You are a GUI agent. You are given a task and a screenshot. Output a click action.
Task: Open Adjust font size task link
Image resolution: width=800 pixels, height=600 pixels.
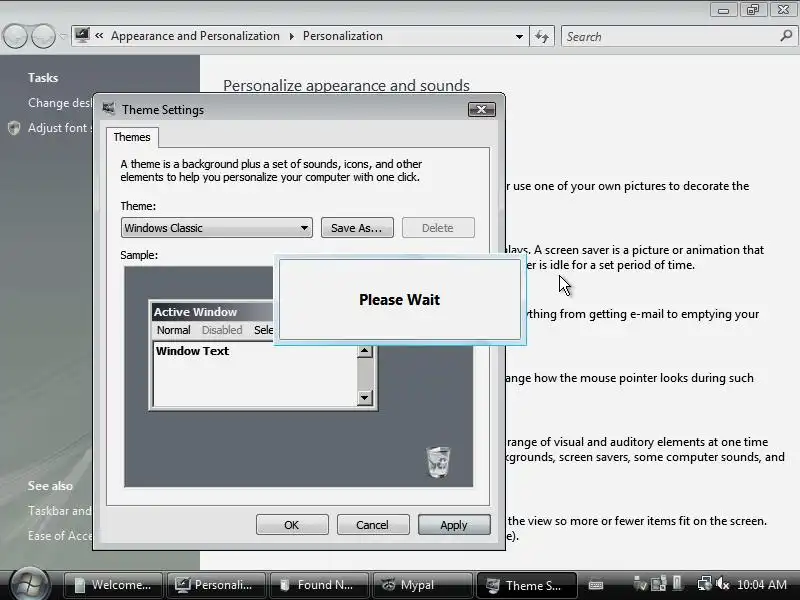click(60, 128)
